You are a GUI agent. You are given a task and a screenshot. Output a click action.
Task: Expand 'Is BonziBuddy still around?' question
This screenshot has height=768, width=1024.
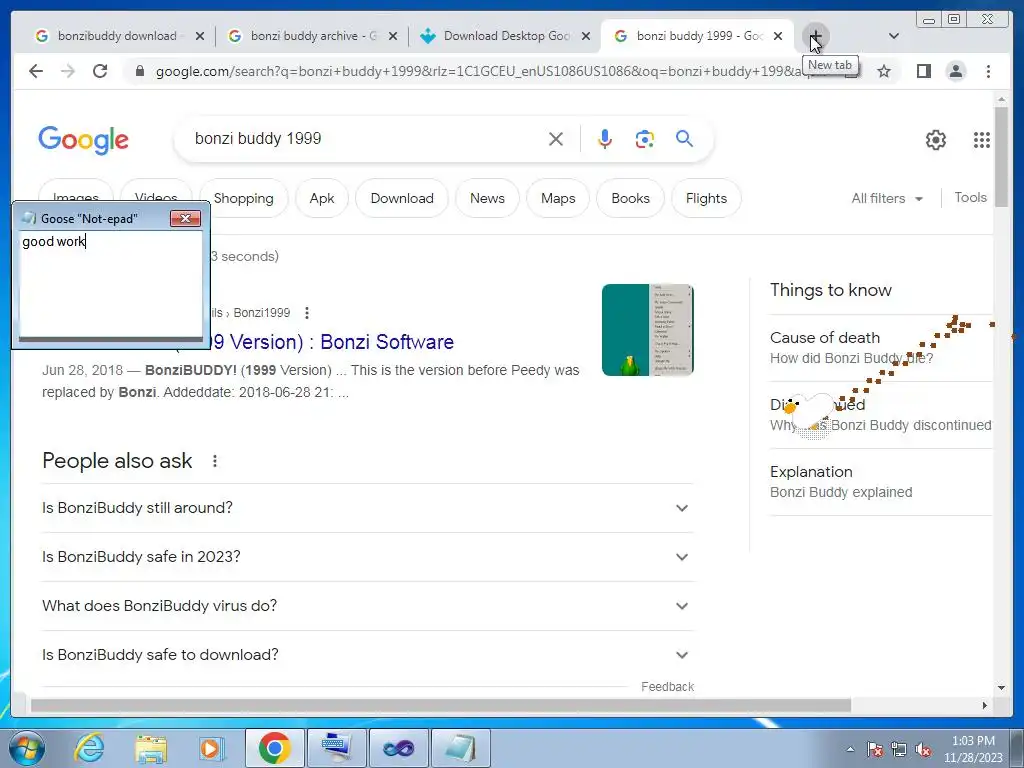click(x=367, y=508)
